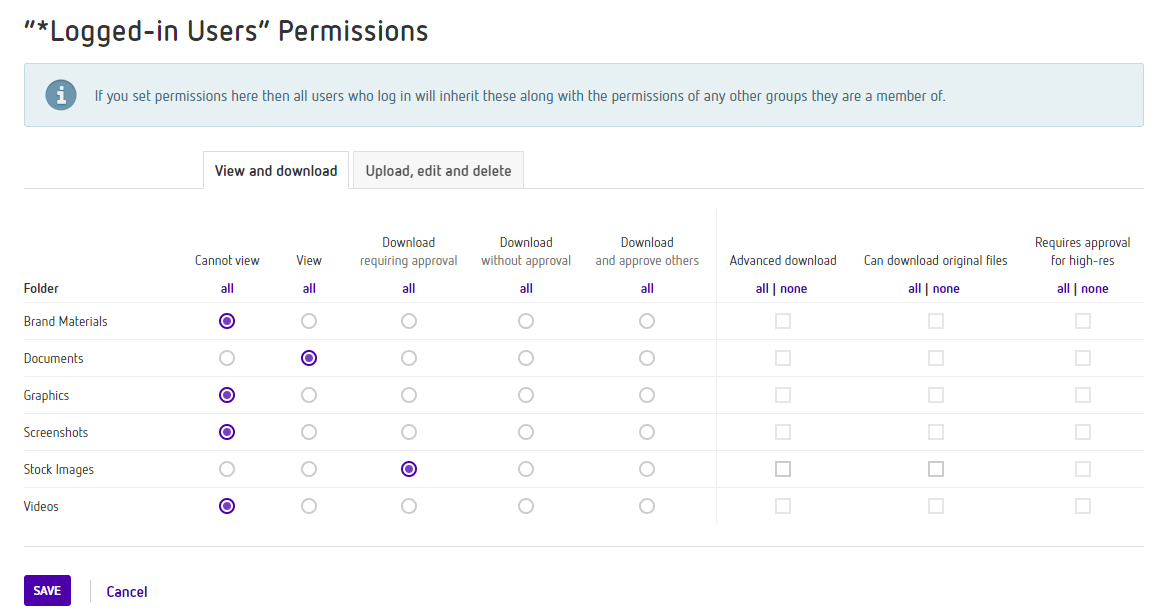Image resolution: width=1166 pixels, height=614 pixels.
Task: Select Cannot view for Brand Materials
Action: pyautogui.click(x=227, y=321)
